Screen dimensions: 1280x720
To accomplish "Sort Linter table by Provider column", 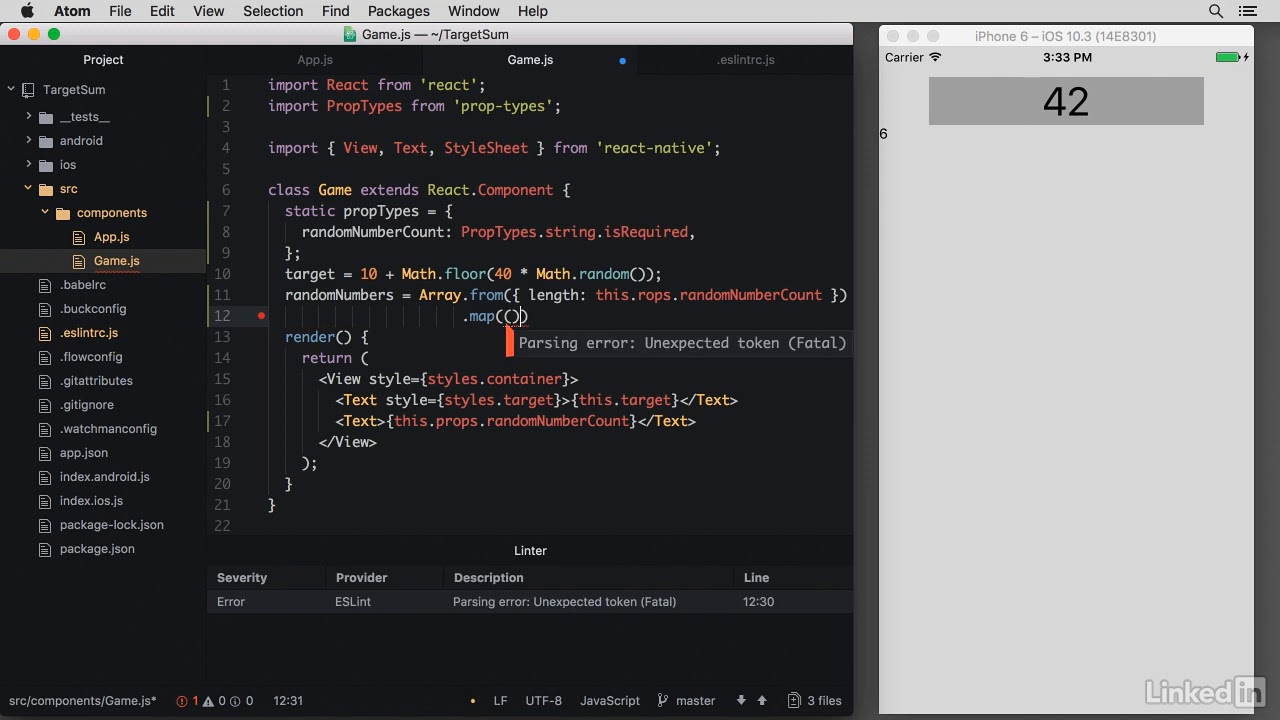I will (361, 578).
